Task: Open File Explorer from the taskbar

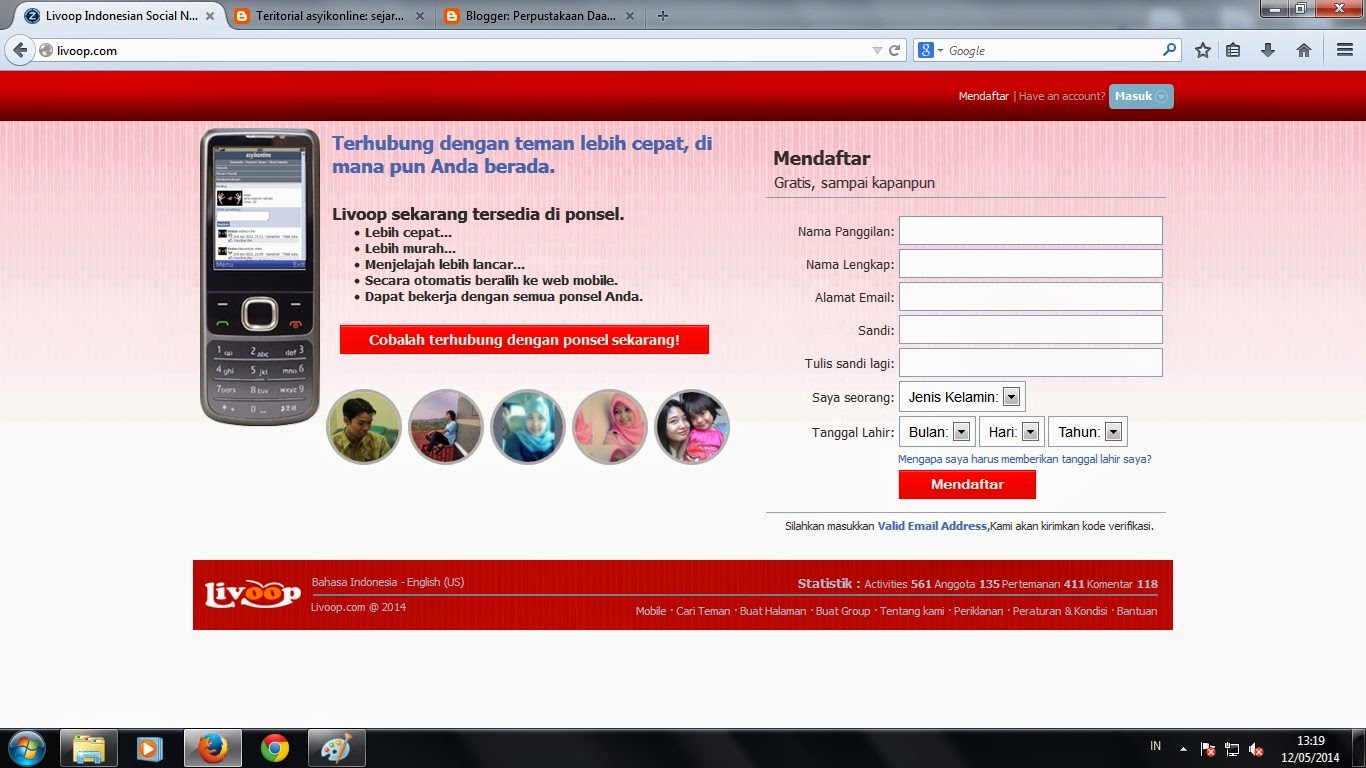Action: coord(89,748)
